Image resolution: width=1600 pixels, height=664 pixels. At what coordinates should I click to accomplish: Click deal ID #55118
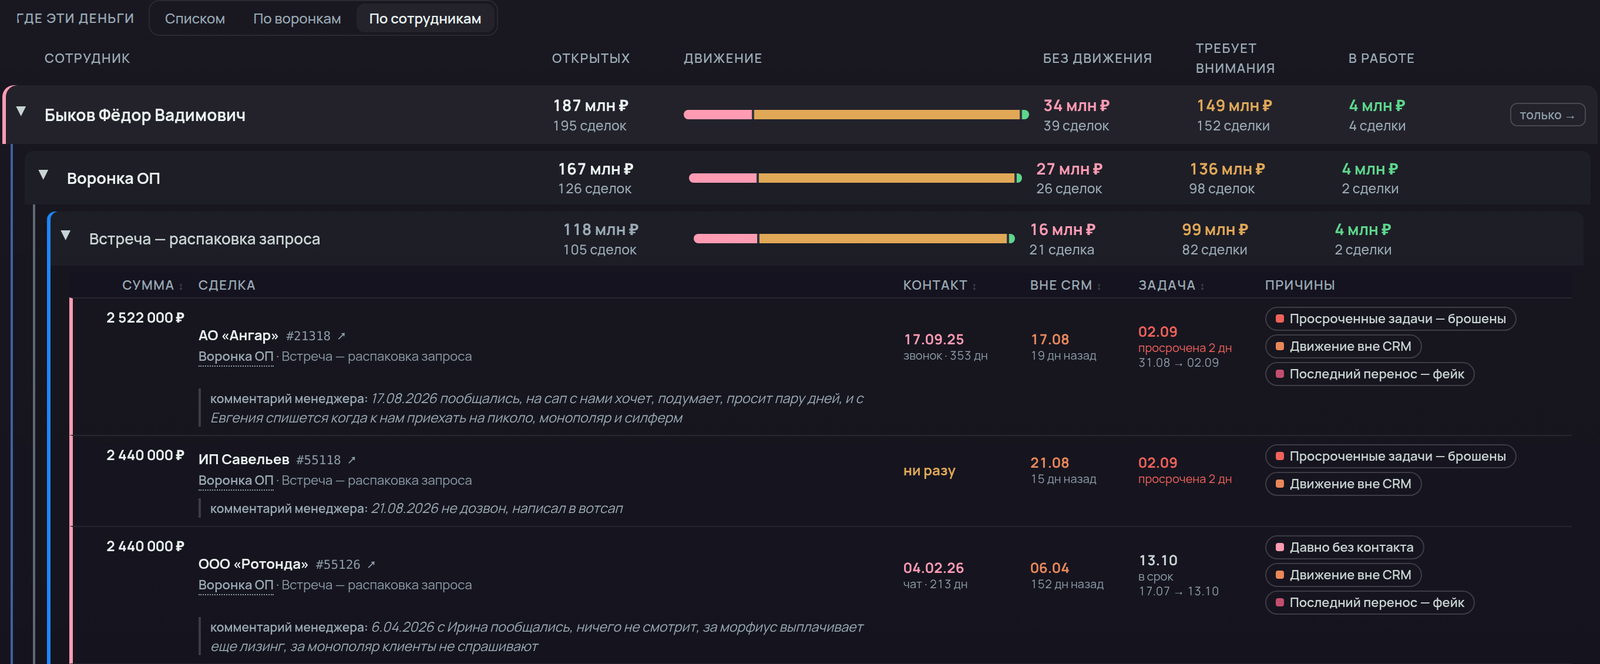coord(319,461)
